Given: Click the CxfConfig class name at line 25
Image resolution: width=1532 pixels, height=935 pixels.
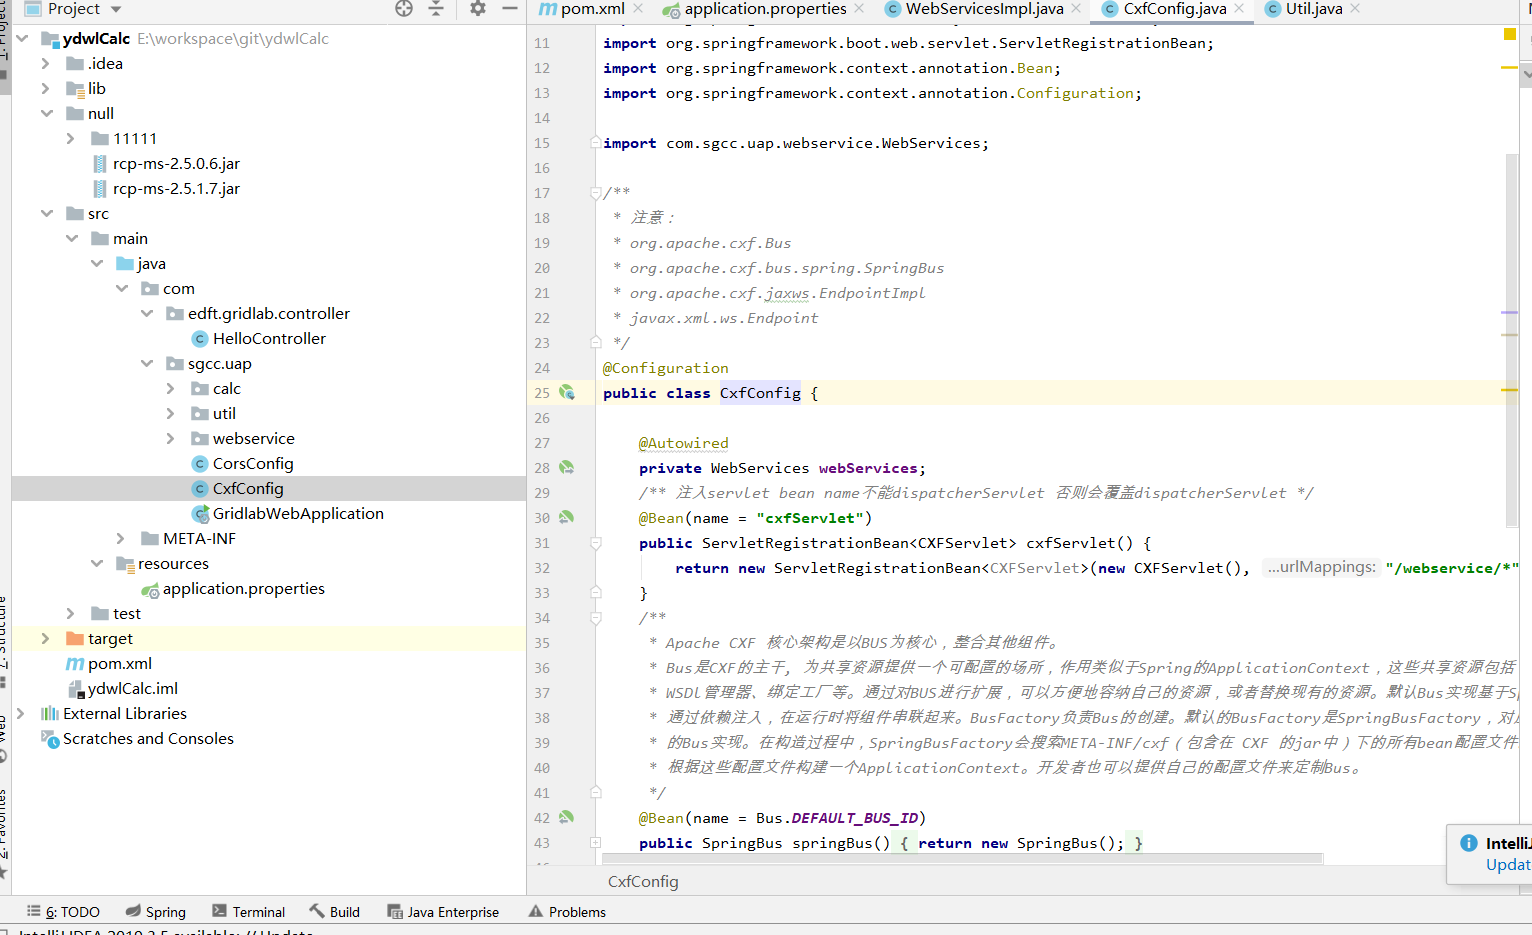Looking at the screenshot, I should [760, 393].
